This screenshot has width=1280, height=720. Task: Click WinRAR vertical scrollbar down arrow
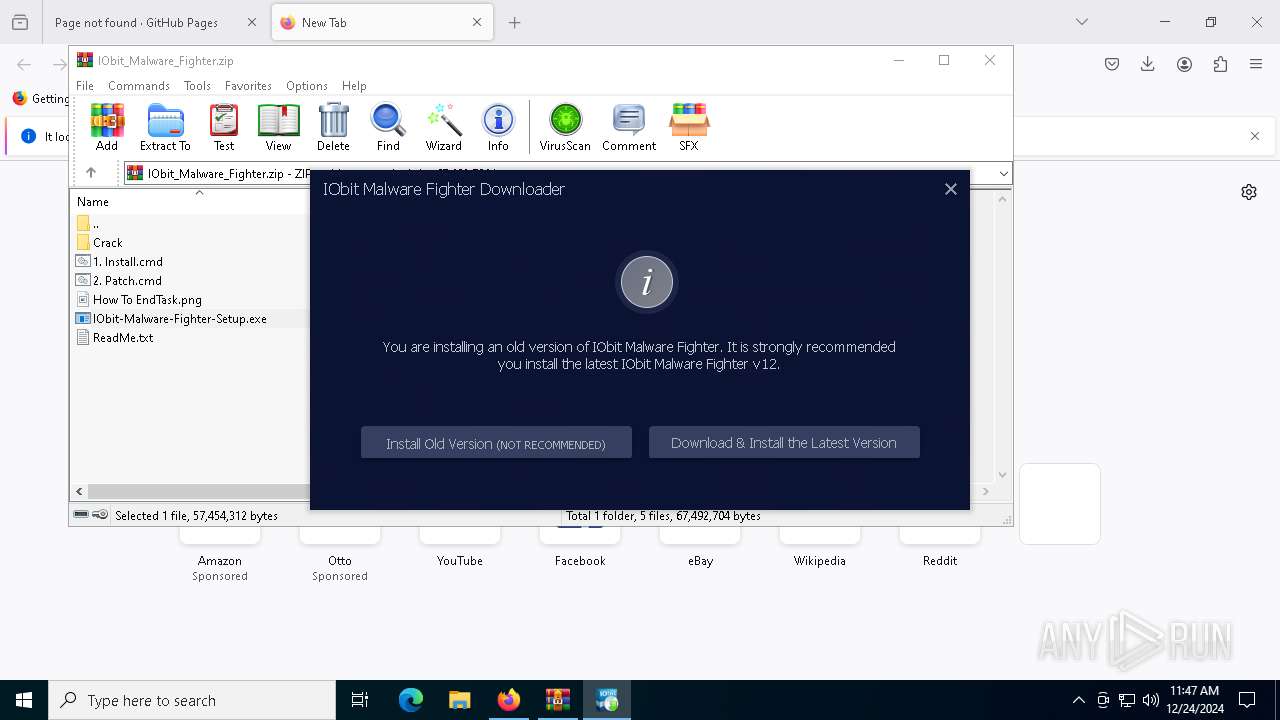(1003, 476)
